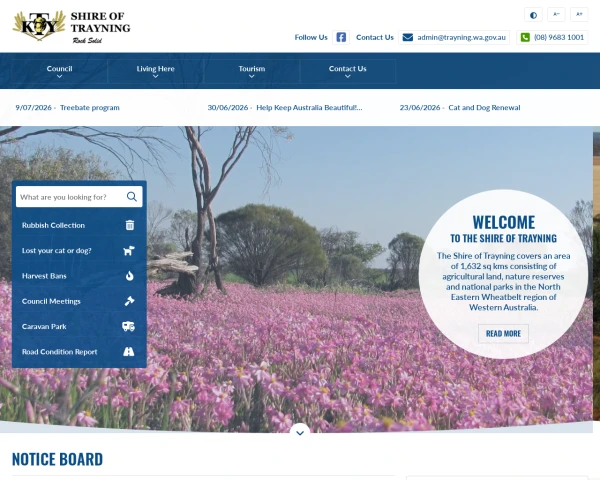Click the 23/06/2026 date text

tap(420, 108)
